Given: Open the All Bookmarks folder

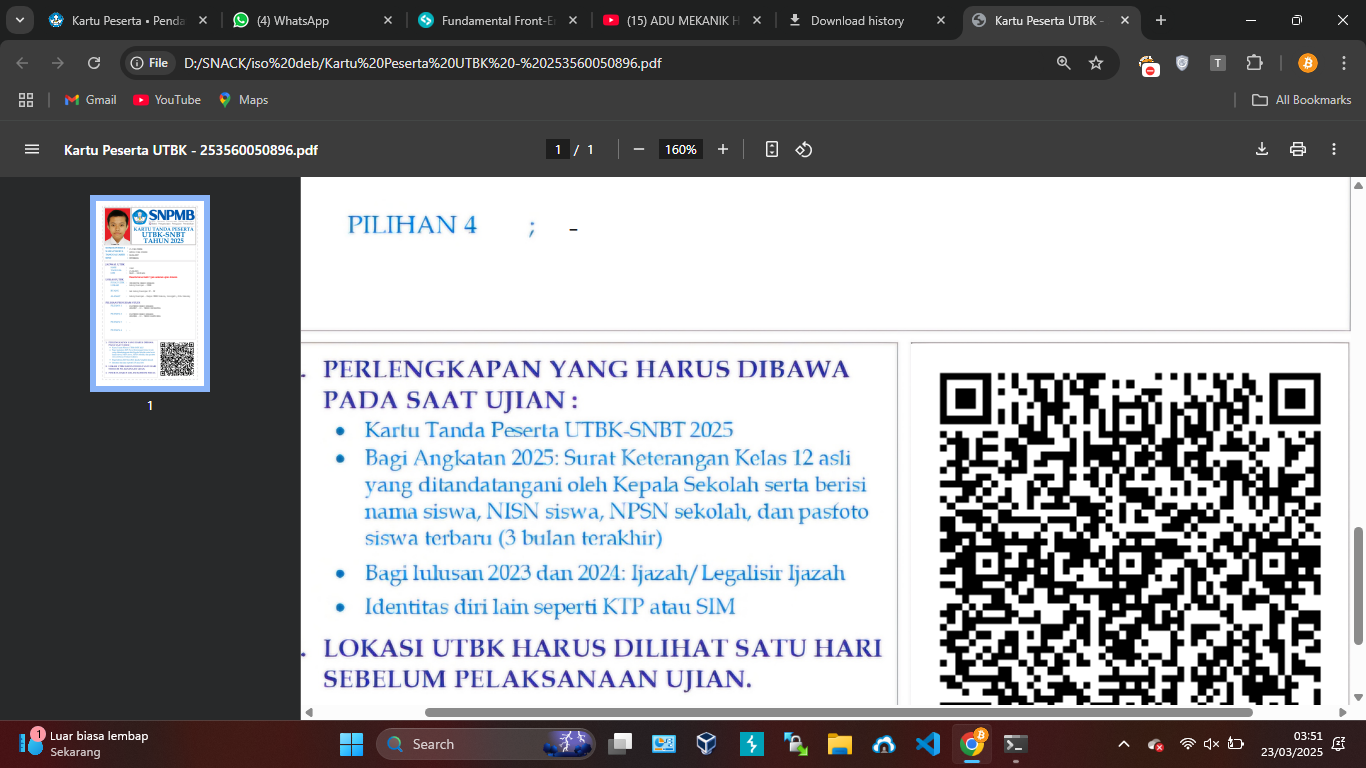Looking at the screenshot, I should pos(1302,100).
